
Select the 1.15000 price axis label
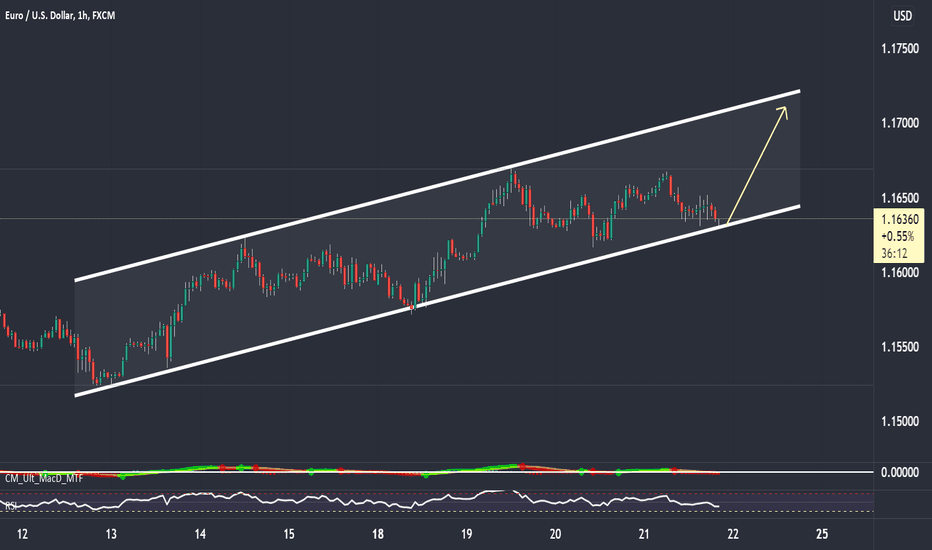pos(900,421)
